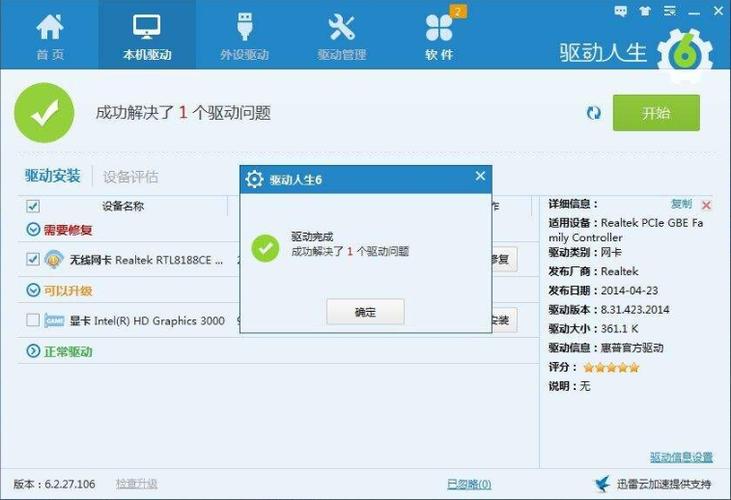Click the gear icon in dialog title

254,179
